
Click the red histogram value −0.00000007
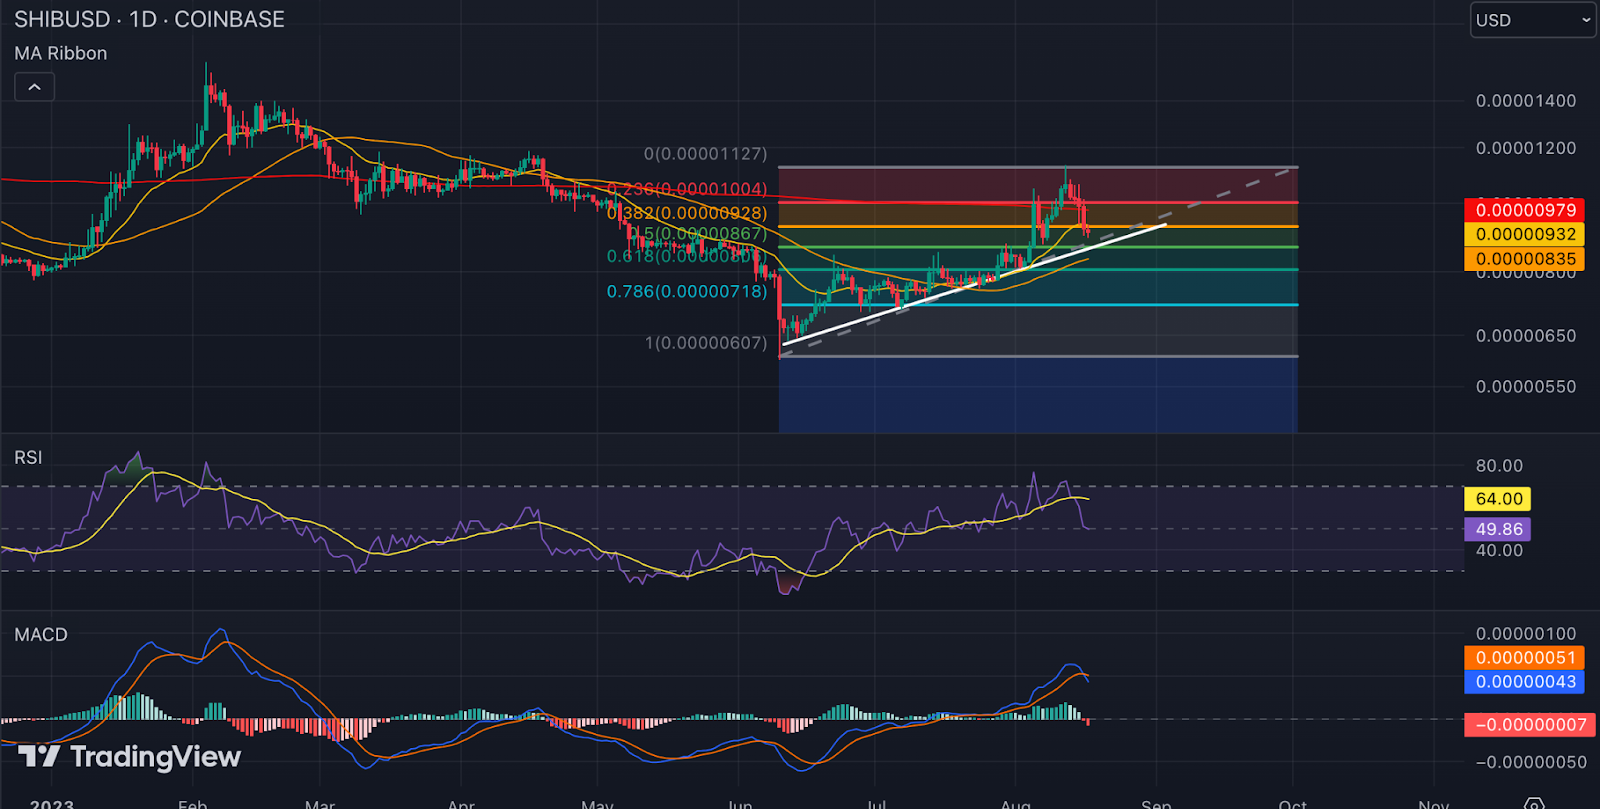(1528, 724)
